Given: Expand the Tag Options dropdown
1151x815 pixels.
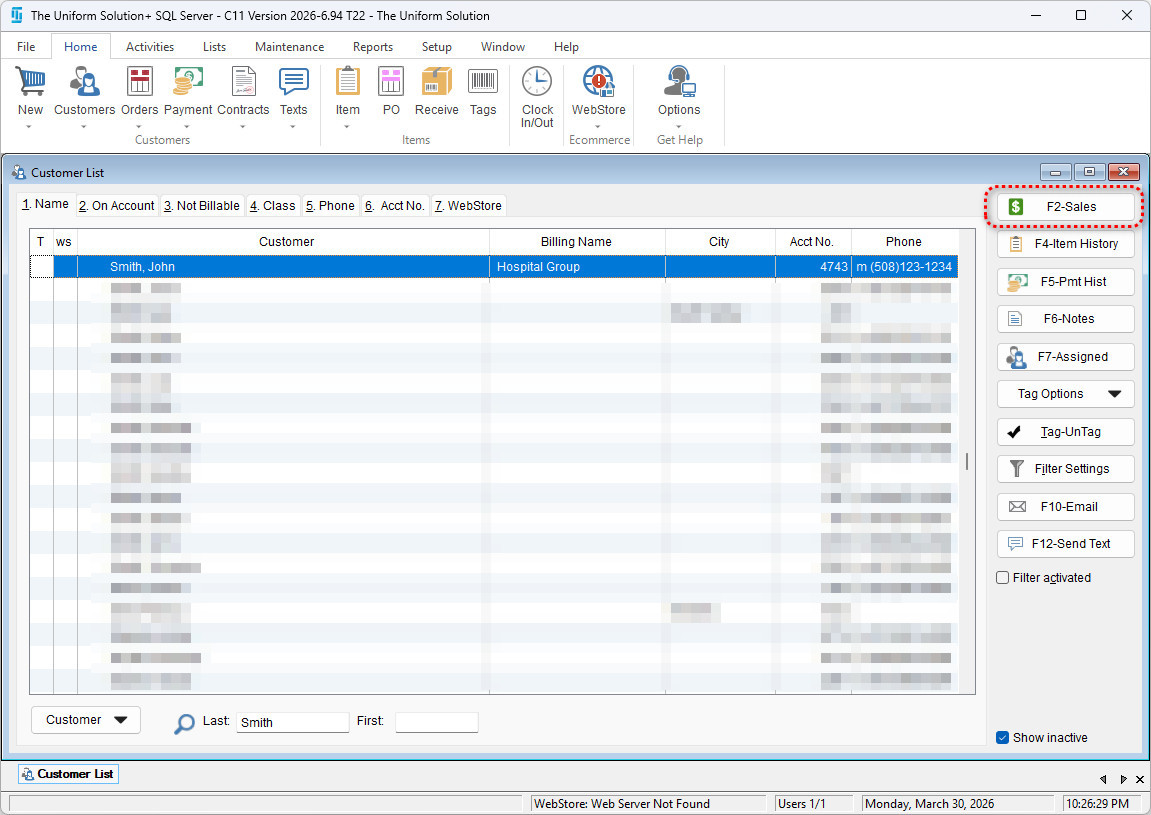Looking at the screenshot, I should point(1066,394).
